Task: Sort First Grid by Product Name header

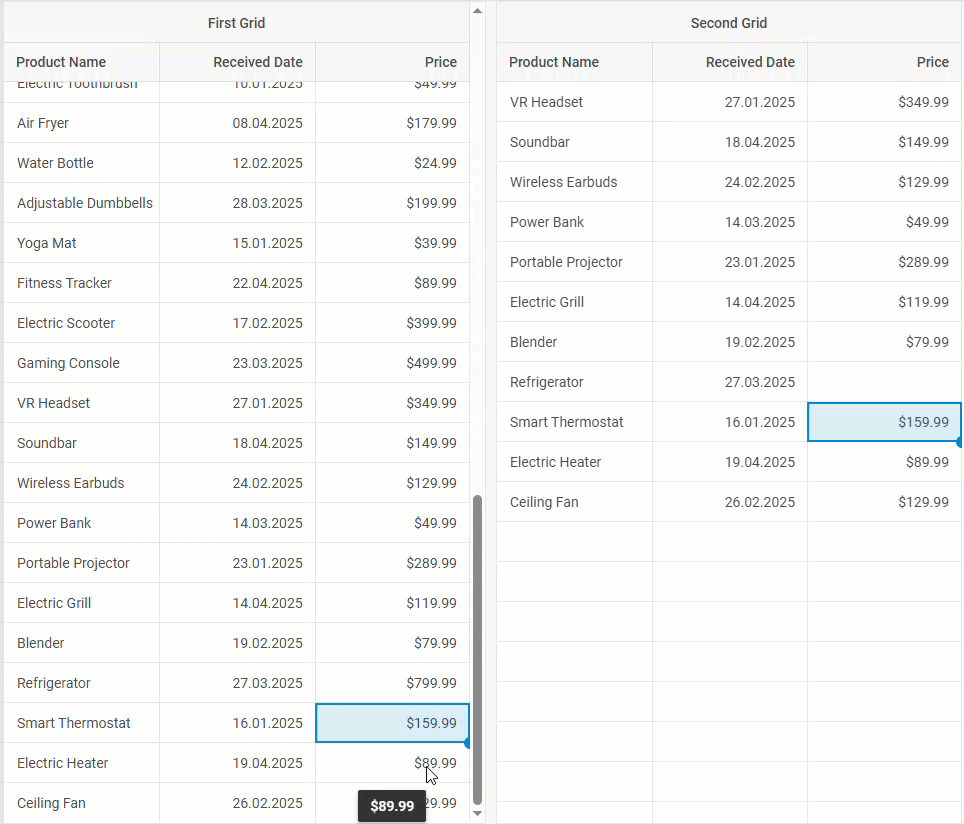Action: [x=61, y=62]
